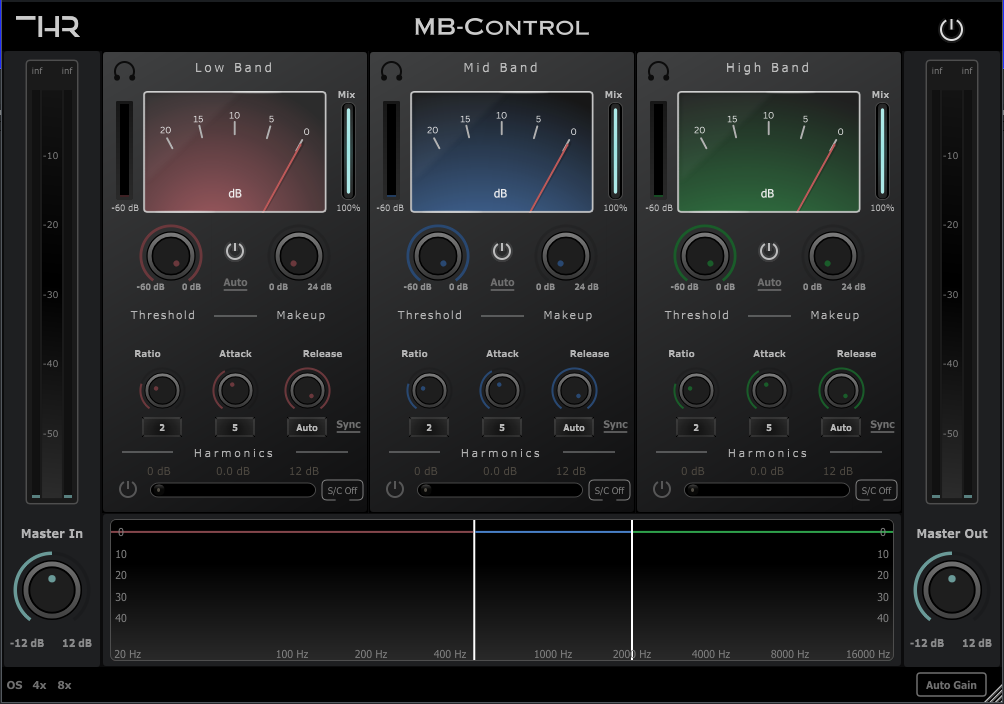
Task: Toggle the High Band compressor power icon
Action: pos(769,251)
